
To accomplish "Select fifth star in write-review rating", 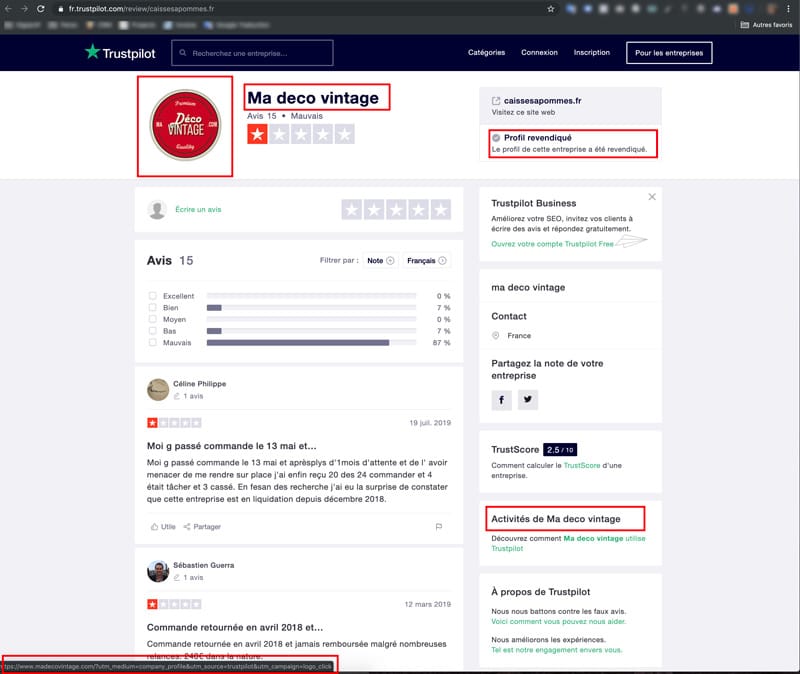I will [441, 209].
